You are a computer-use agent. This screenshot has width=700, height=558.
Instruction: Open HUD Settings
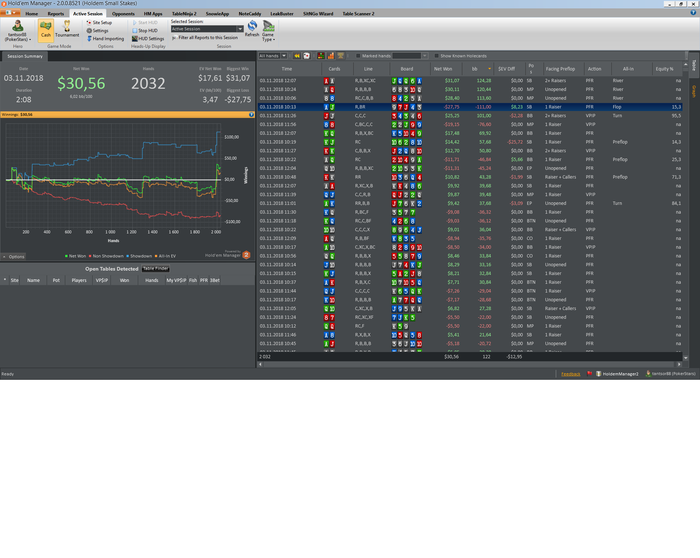click(148, 39)
